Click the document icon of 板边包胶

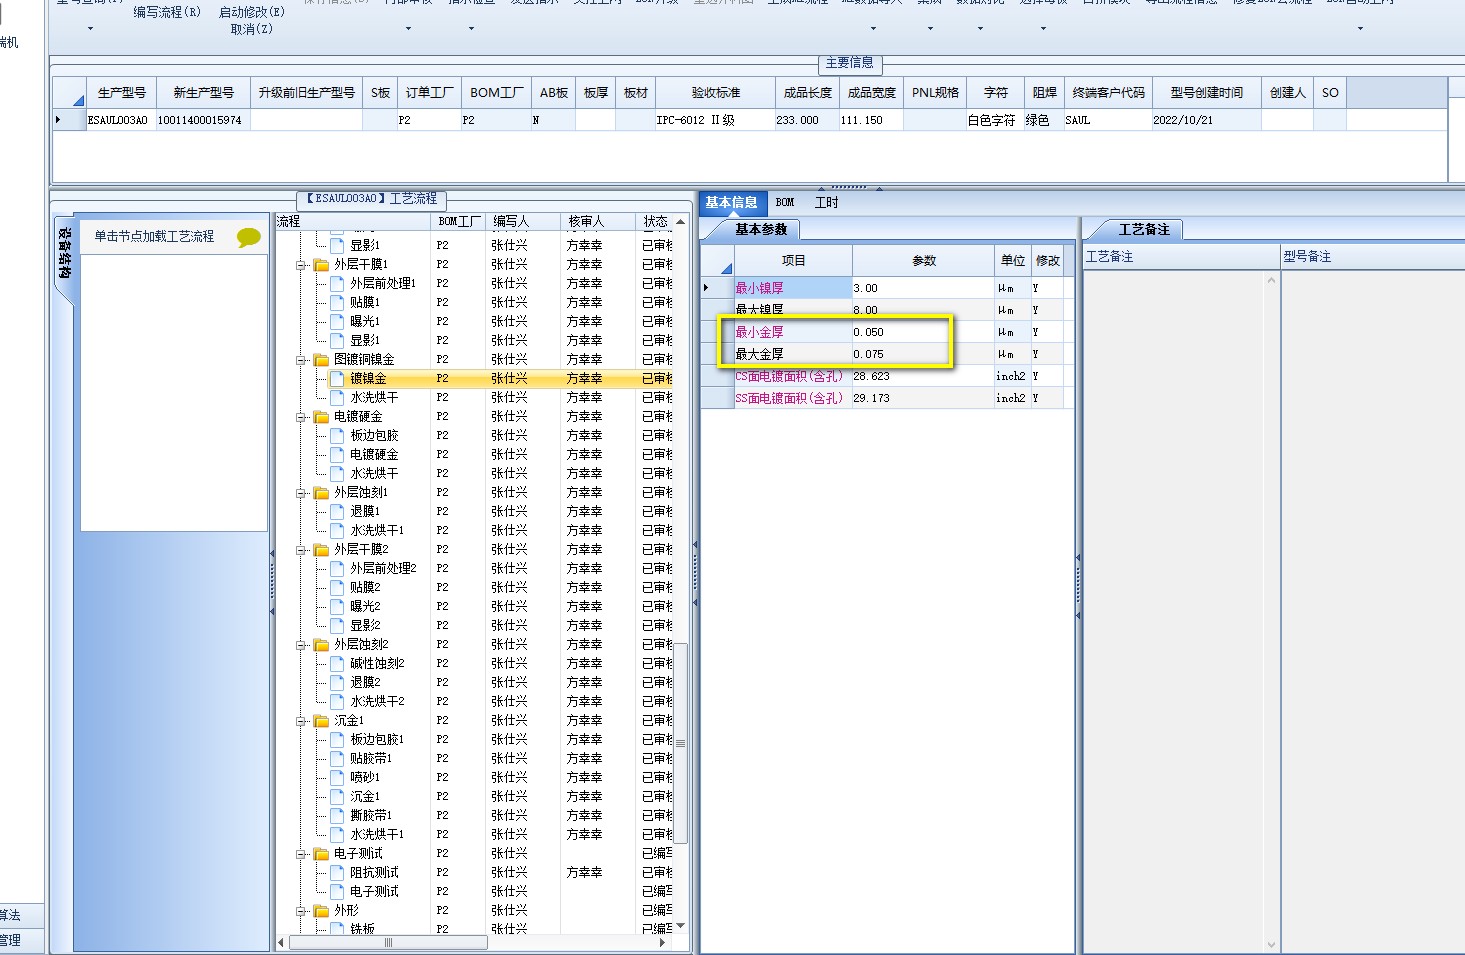(337, 436)
